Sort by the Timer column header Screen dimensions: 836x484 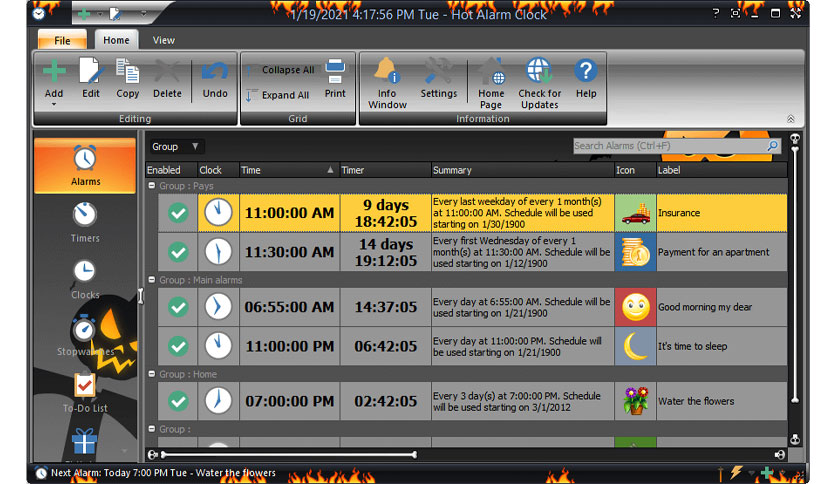tap(385, 170)
